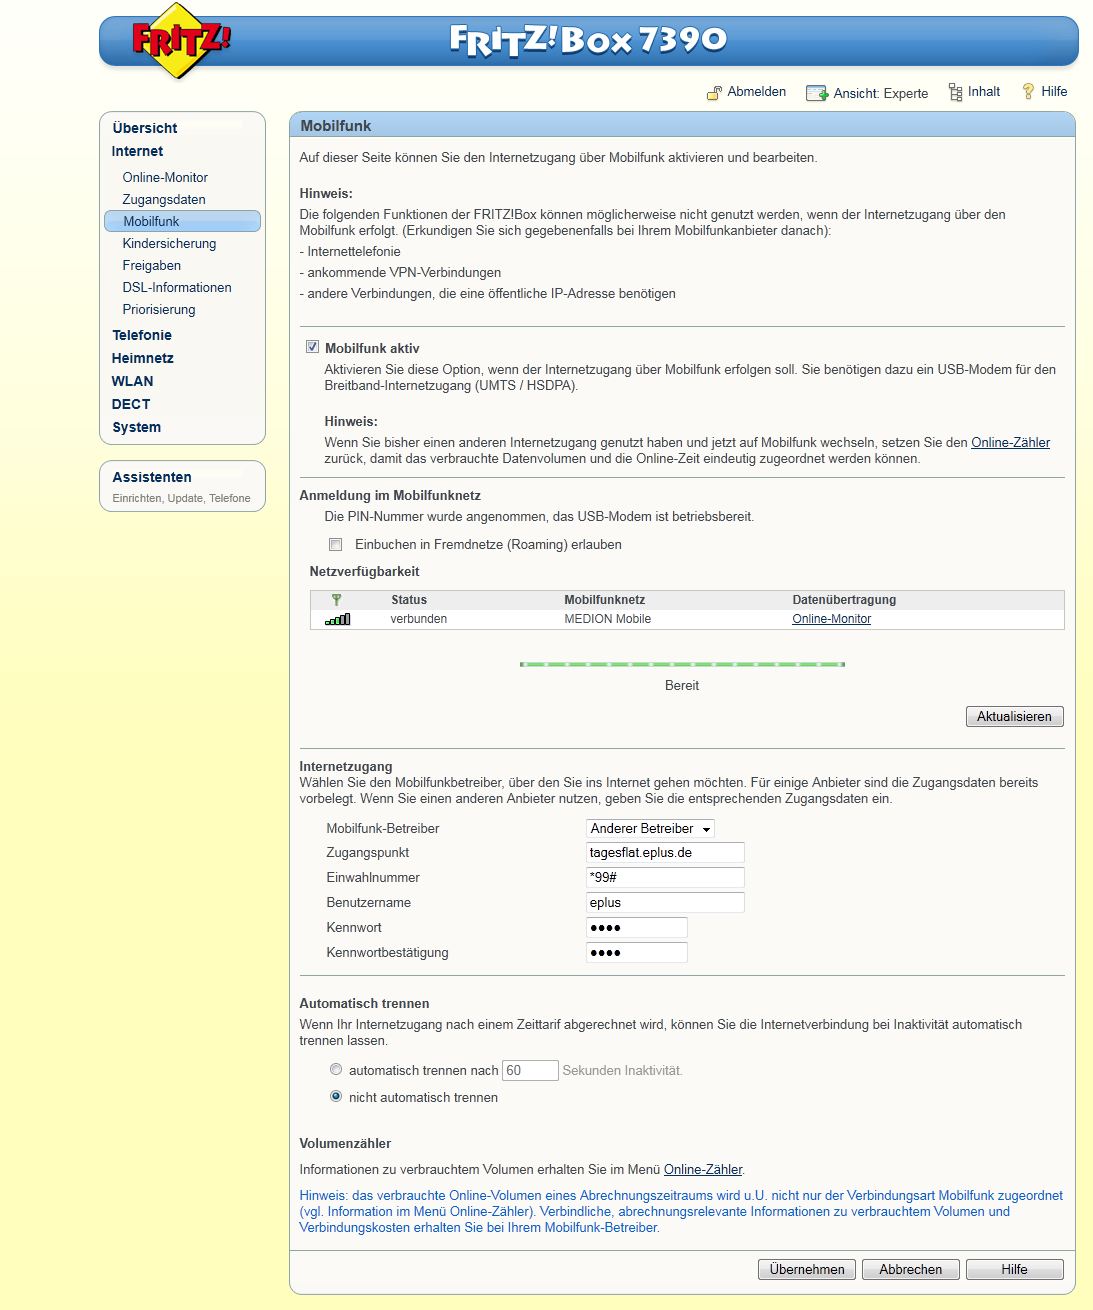The width and height of the screenshot is (1093, 1310).
Task: Expand the Telefonie menu
Action: 142,335
